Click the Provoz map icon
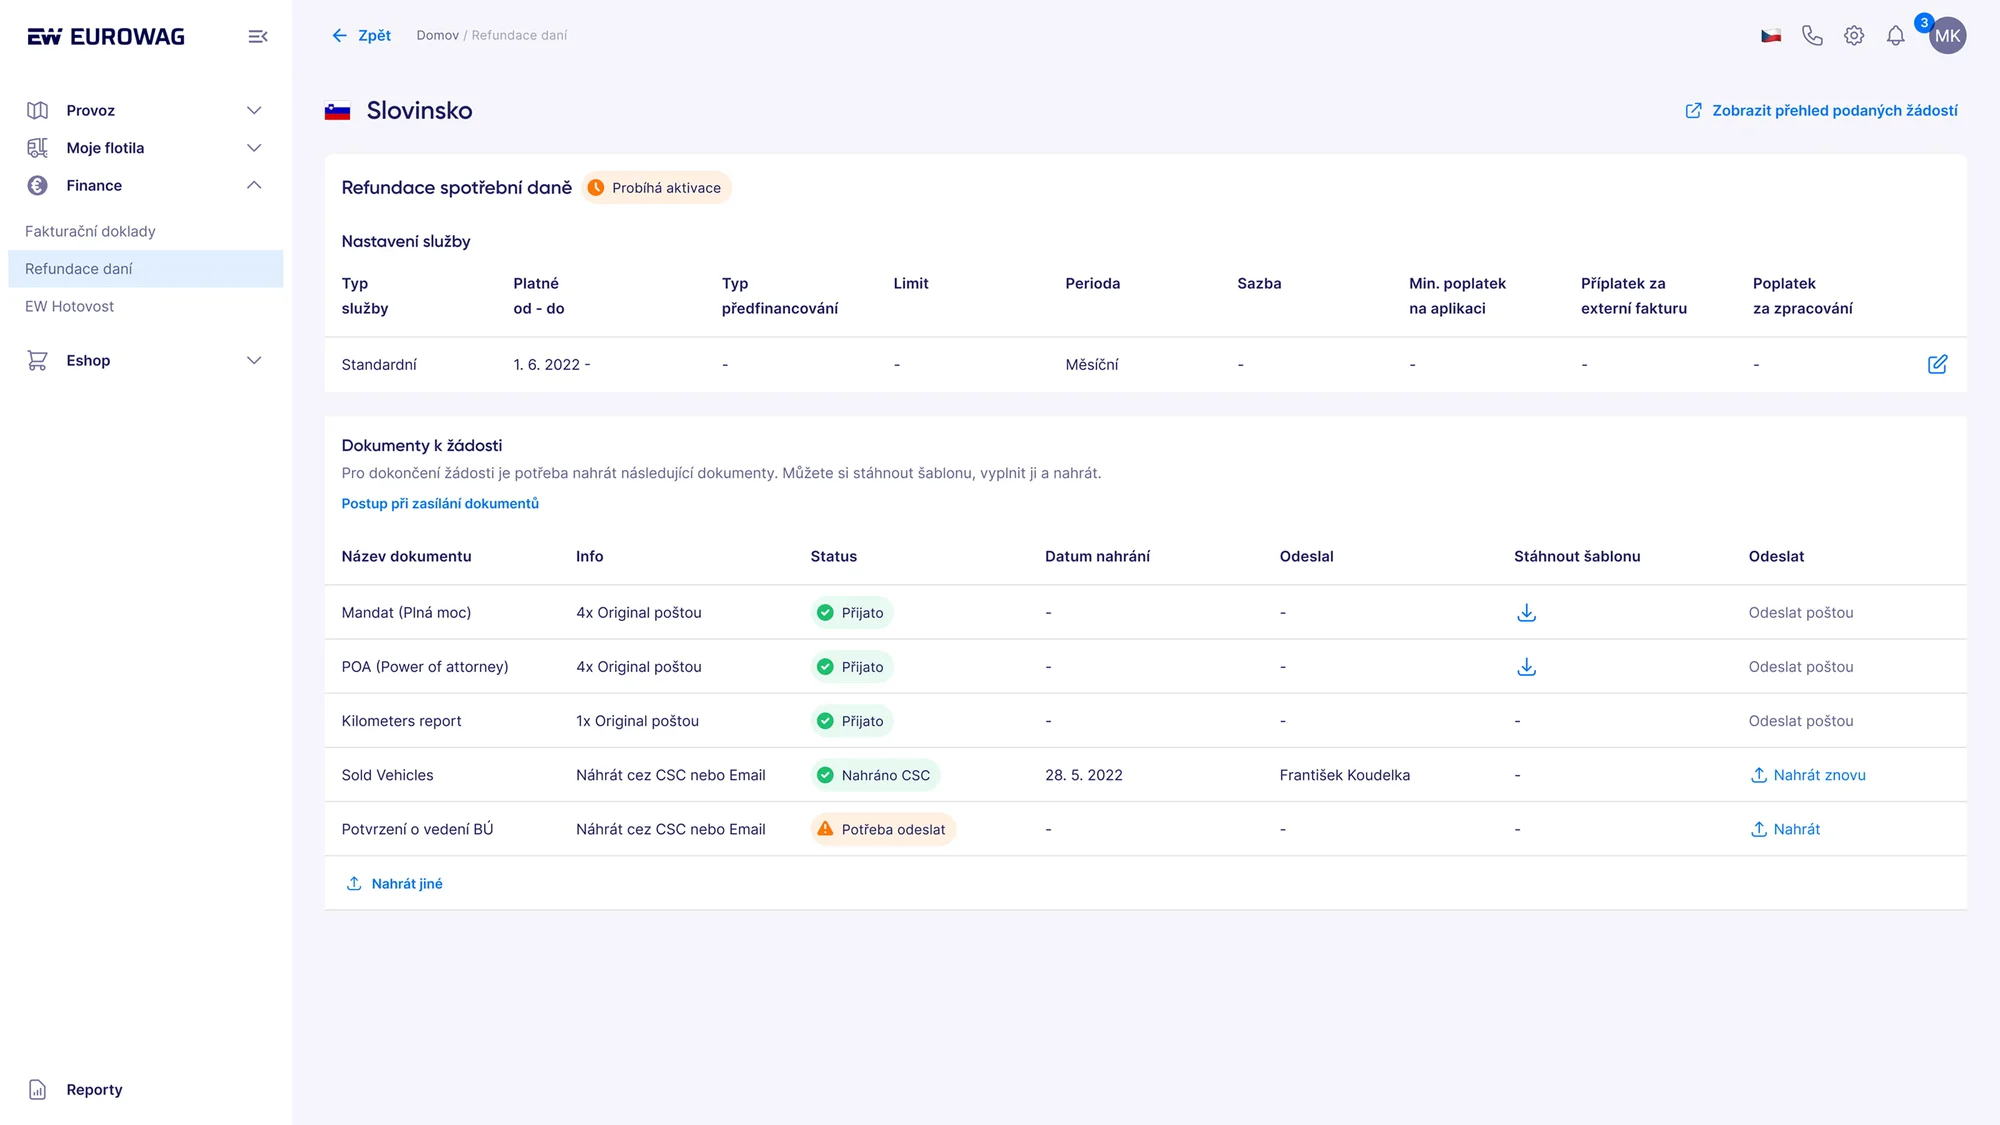Screen dimensions: 2000x1125 point(38,110)
